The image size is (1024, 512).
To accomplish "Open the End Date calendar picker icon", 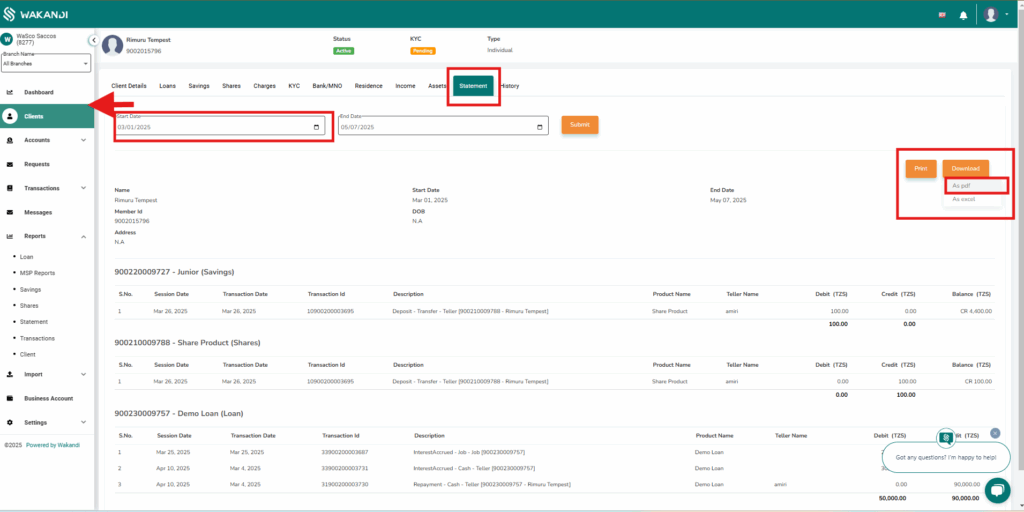I will (540, 127).
